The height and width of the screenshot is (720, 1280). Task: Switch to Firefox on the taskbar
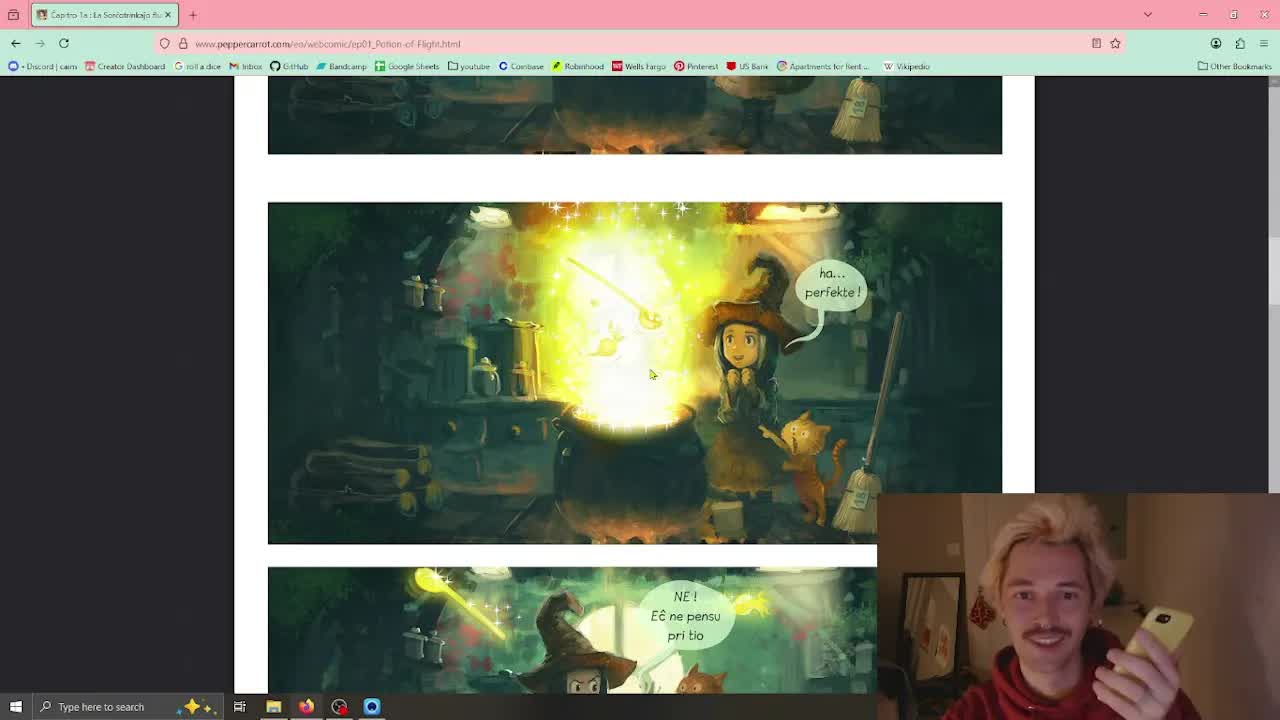pos(306,707)
